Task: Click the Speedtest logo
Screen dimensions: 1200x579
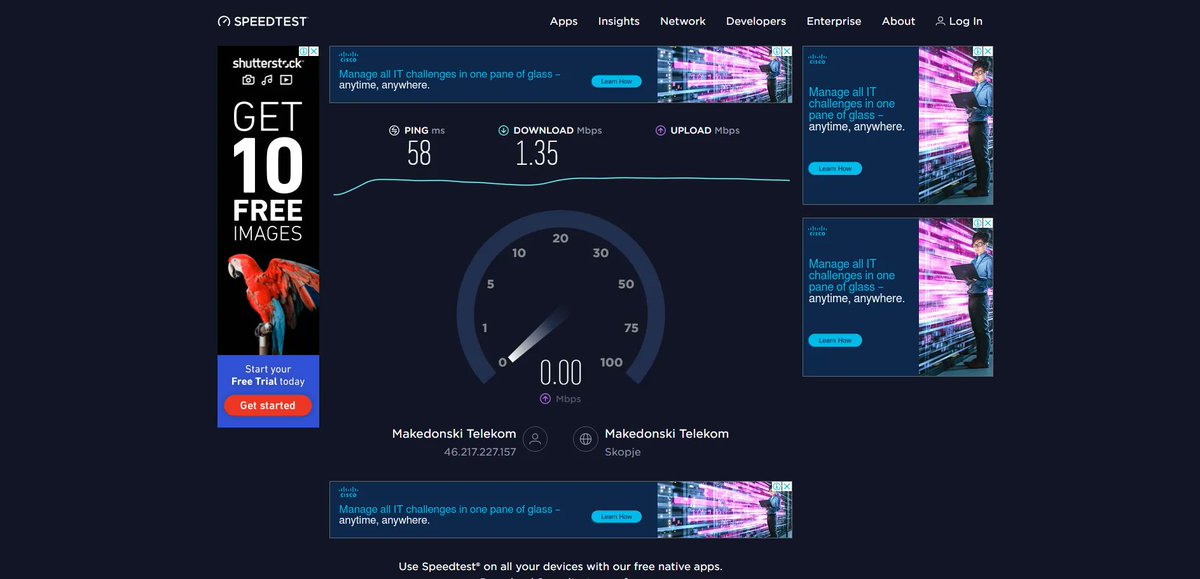Action: (262, 21)
